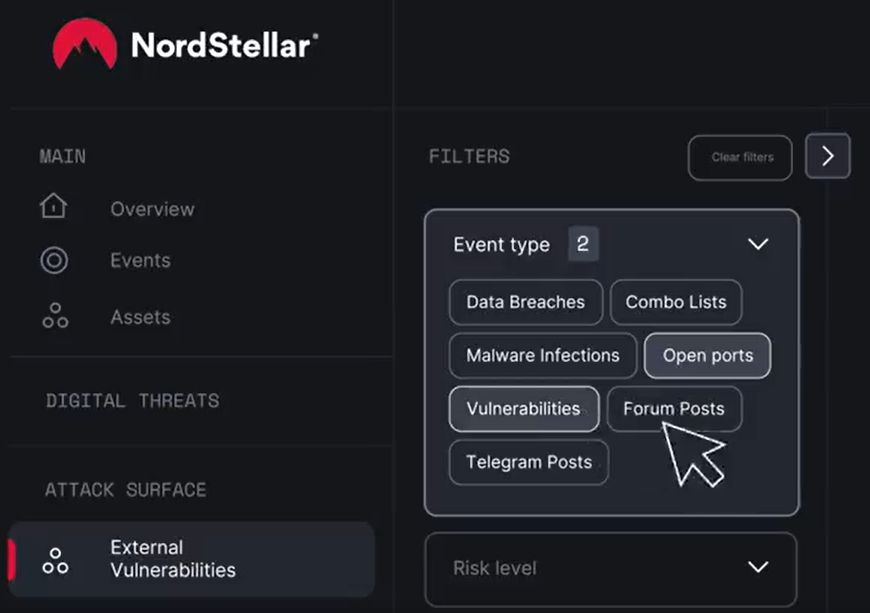Viewport: 870px width, 613px height.
Task: Expand the Risk level dropdown chevron
Action: tap(758, 566)
